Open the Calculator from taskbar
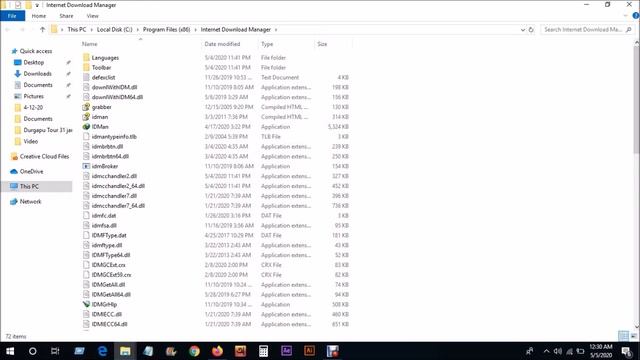The image size is (640, 360). click(x=263, y=351)
